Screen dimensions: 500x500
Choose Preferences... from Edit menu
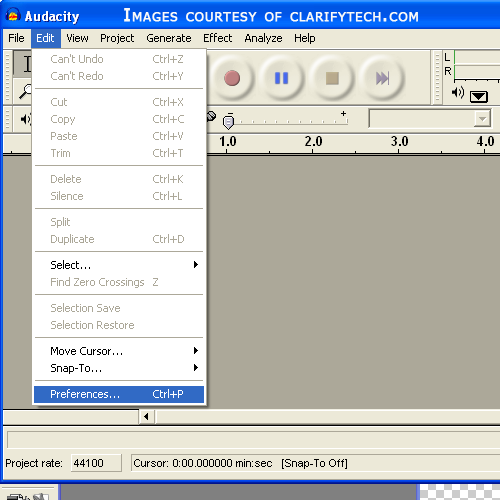(119, 394)
